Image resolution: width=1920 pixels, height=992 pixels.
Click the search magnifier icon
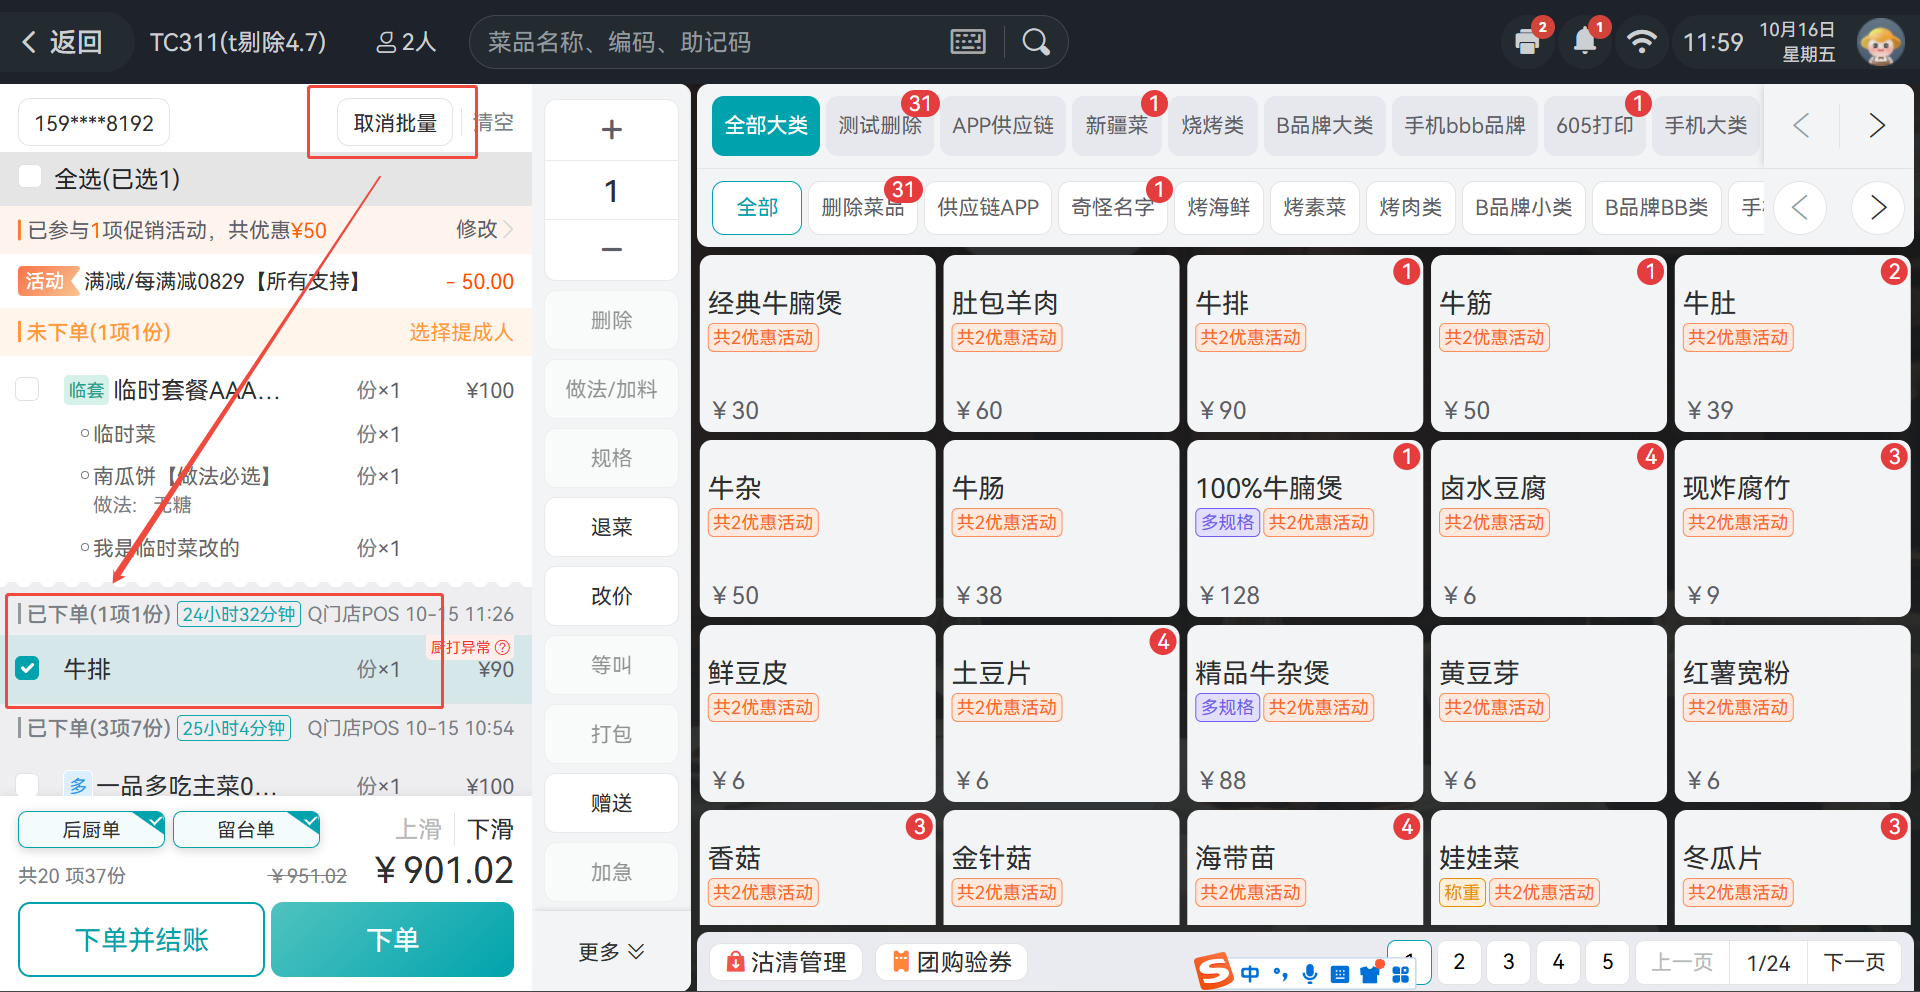tap(1036, 42)
